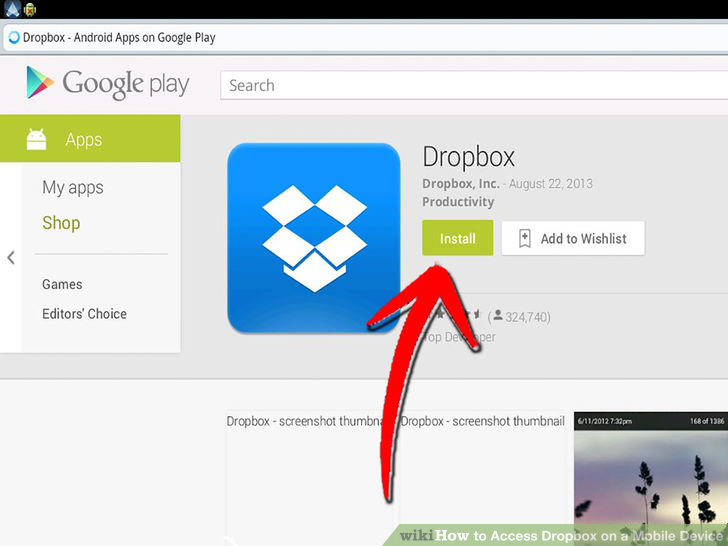This screenshot has width=728, height=546.
Task: Click the top-left blue system icon
Action: coord(12,9)
